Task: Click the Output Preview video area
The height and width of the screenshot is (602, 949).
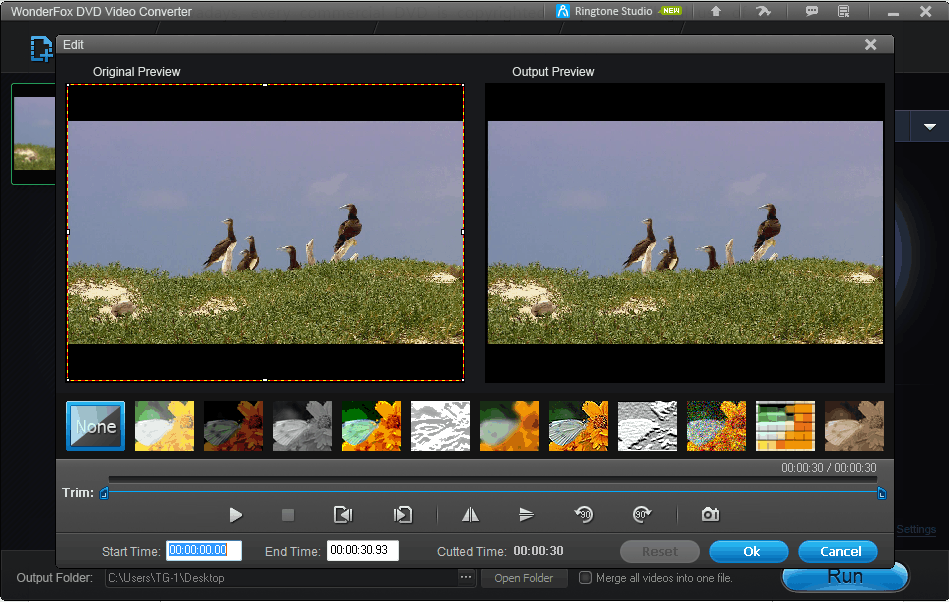Action: [x=685, y=233]
